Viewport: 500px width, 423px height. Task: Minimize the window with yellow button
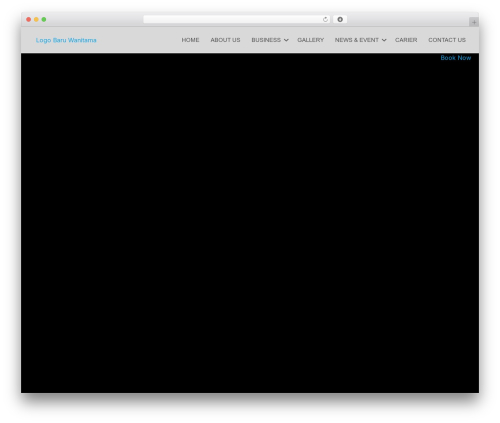tap(36, 19)
